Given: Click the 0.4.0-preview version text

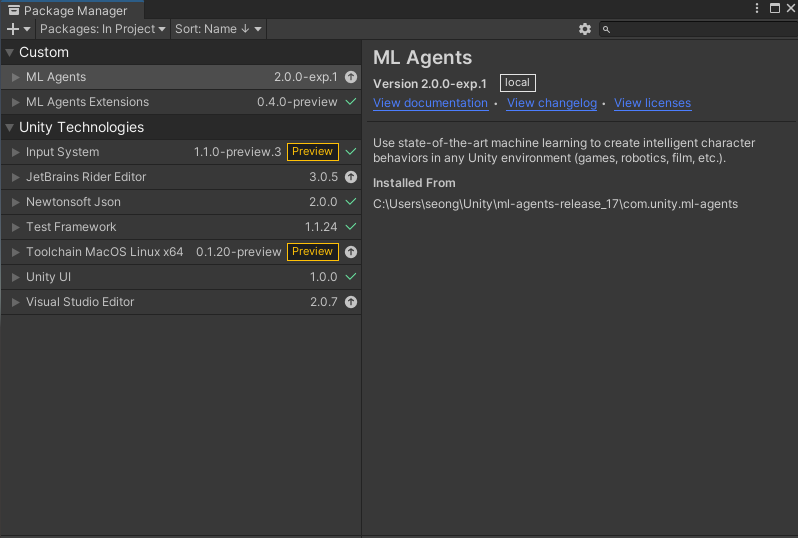Looking at the screenshot, I should click(297, 102).
